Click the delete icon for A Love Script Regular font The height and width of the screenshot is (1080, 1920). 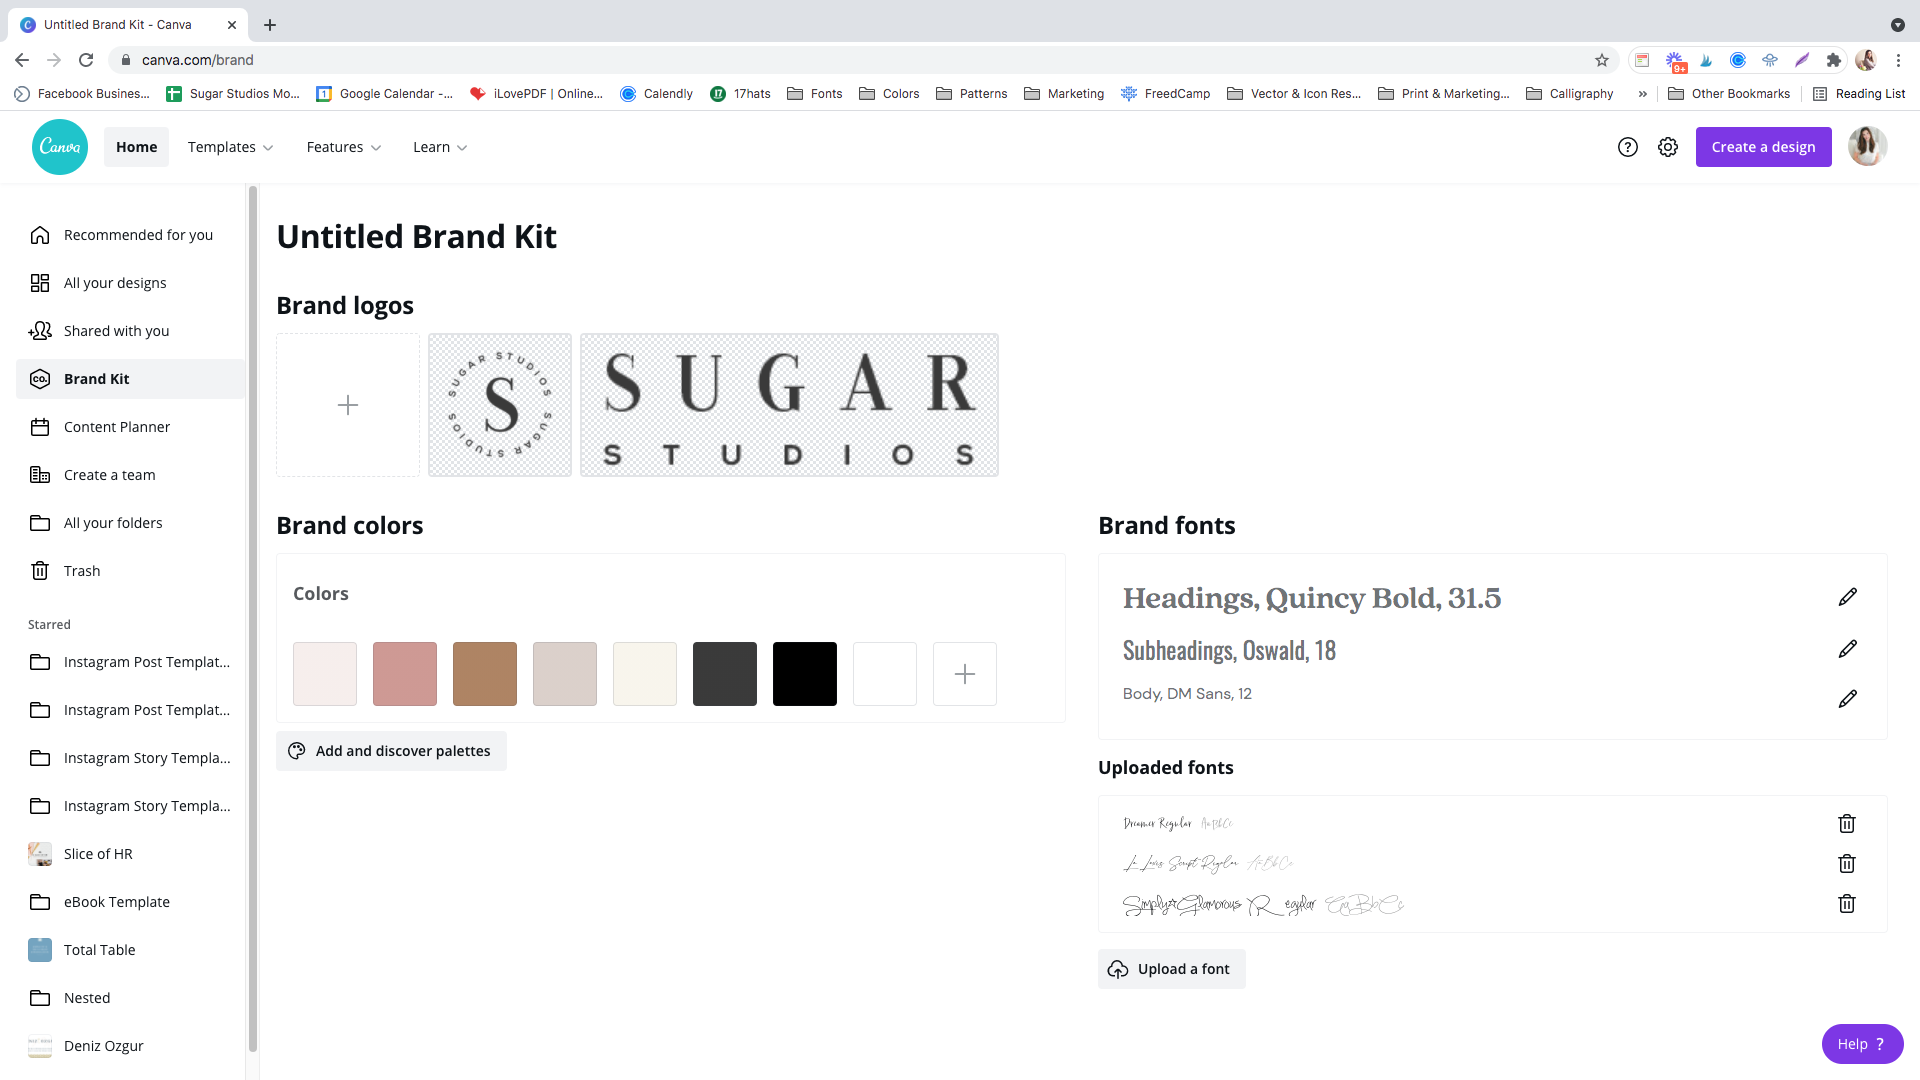tap(1846, 864)
